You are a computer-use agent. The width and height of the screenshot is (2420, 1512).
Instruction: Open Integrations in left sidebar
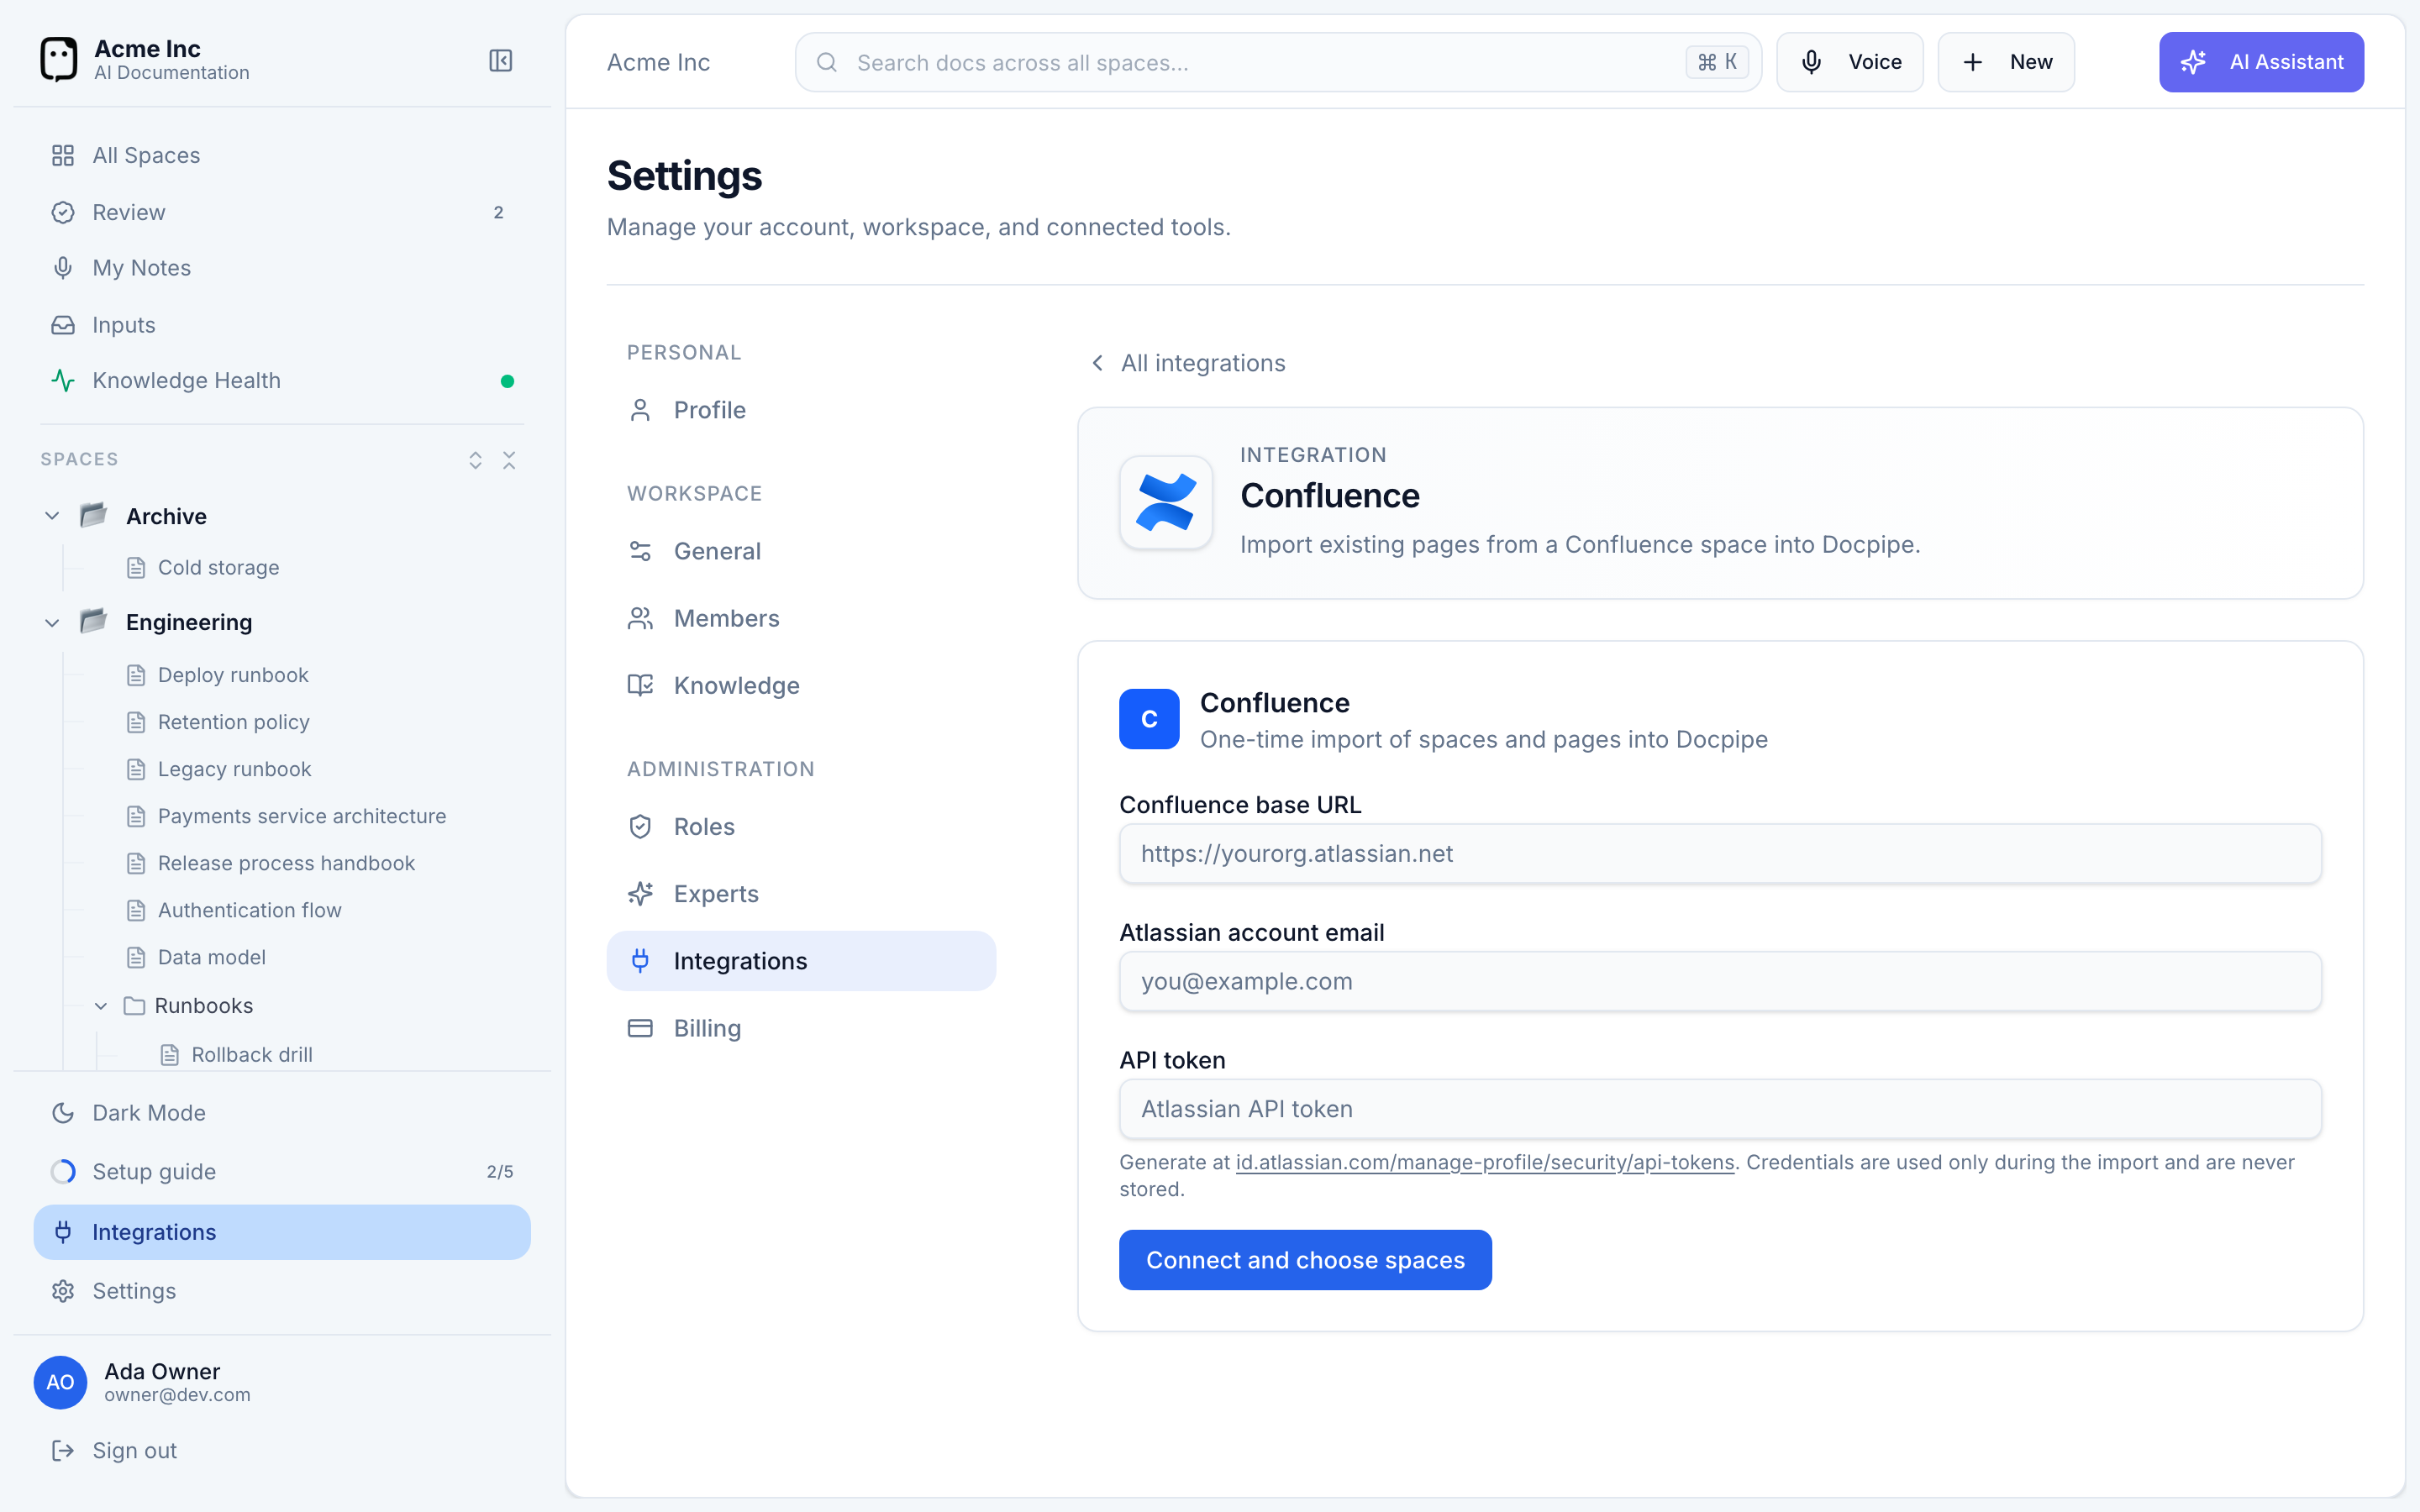click(282, 1232)
